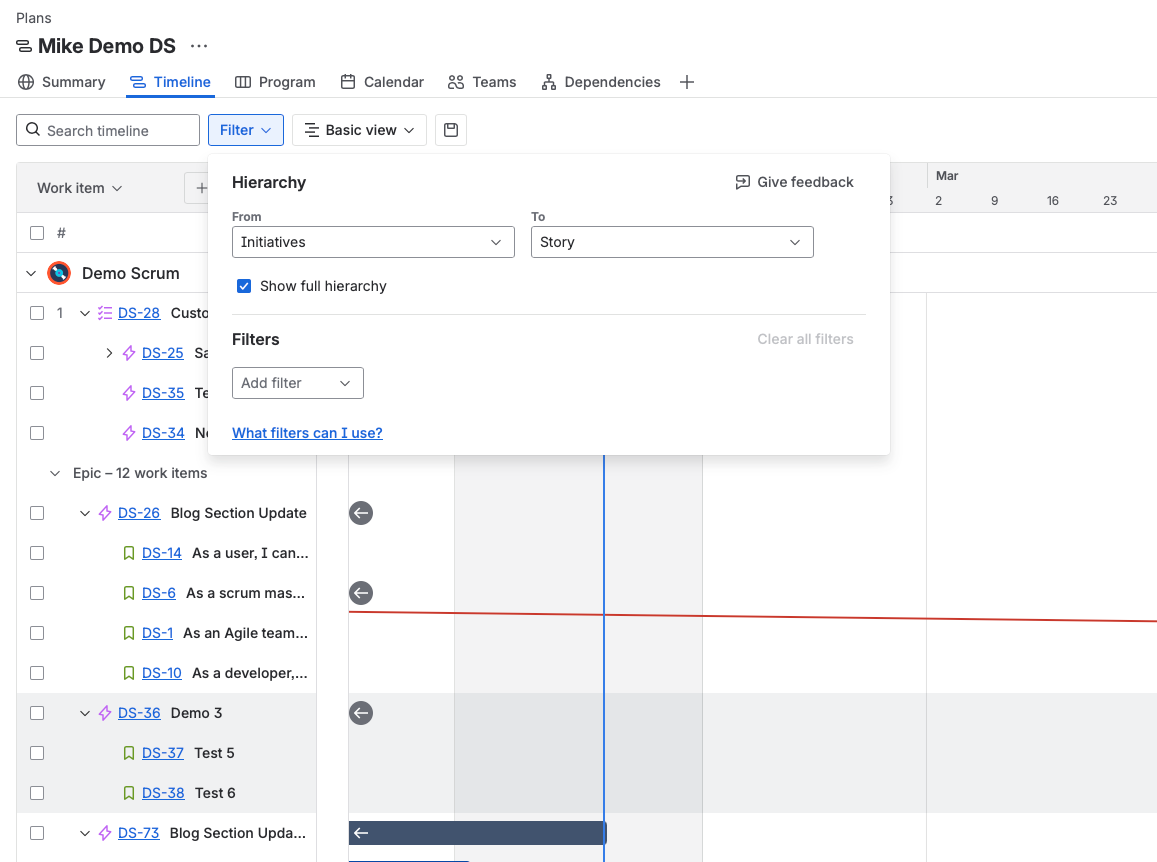Click the plus icon to add a tab
1157x862 pixels.
(687, 82)
